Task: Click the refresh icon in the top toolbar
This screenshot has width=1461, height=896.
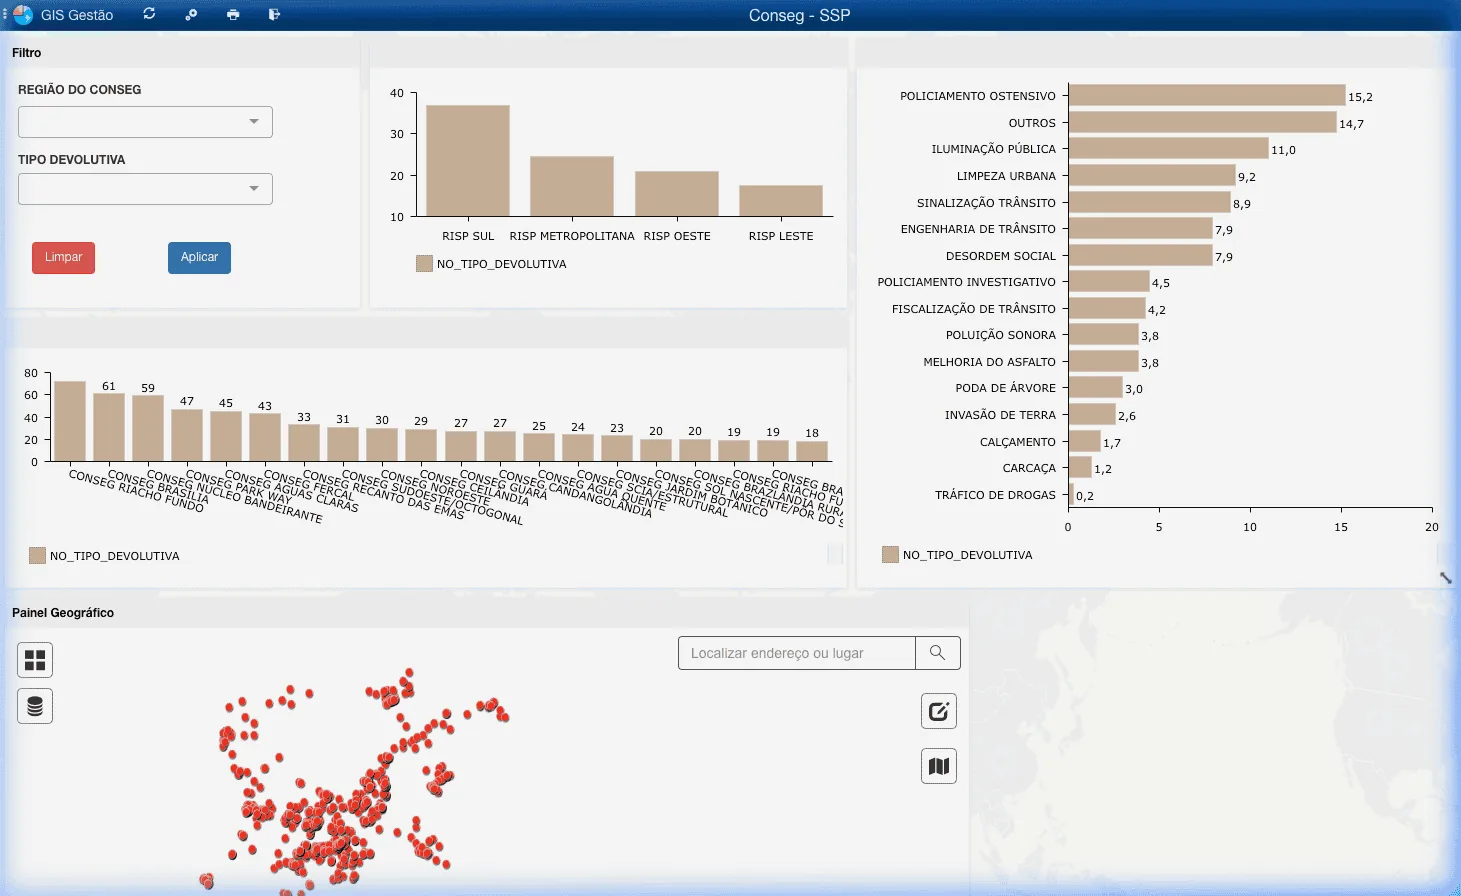Action: [x=148, y=14]
